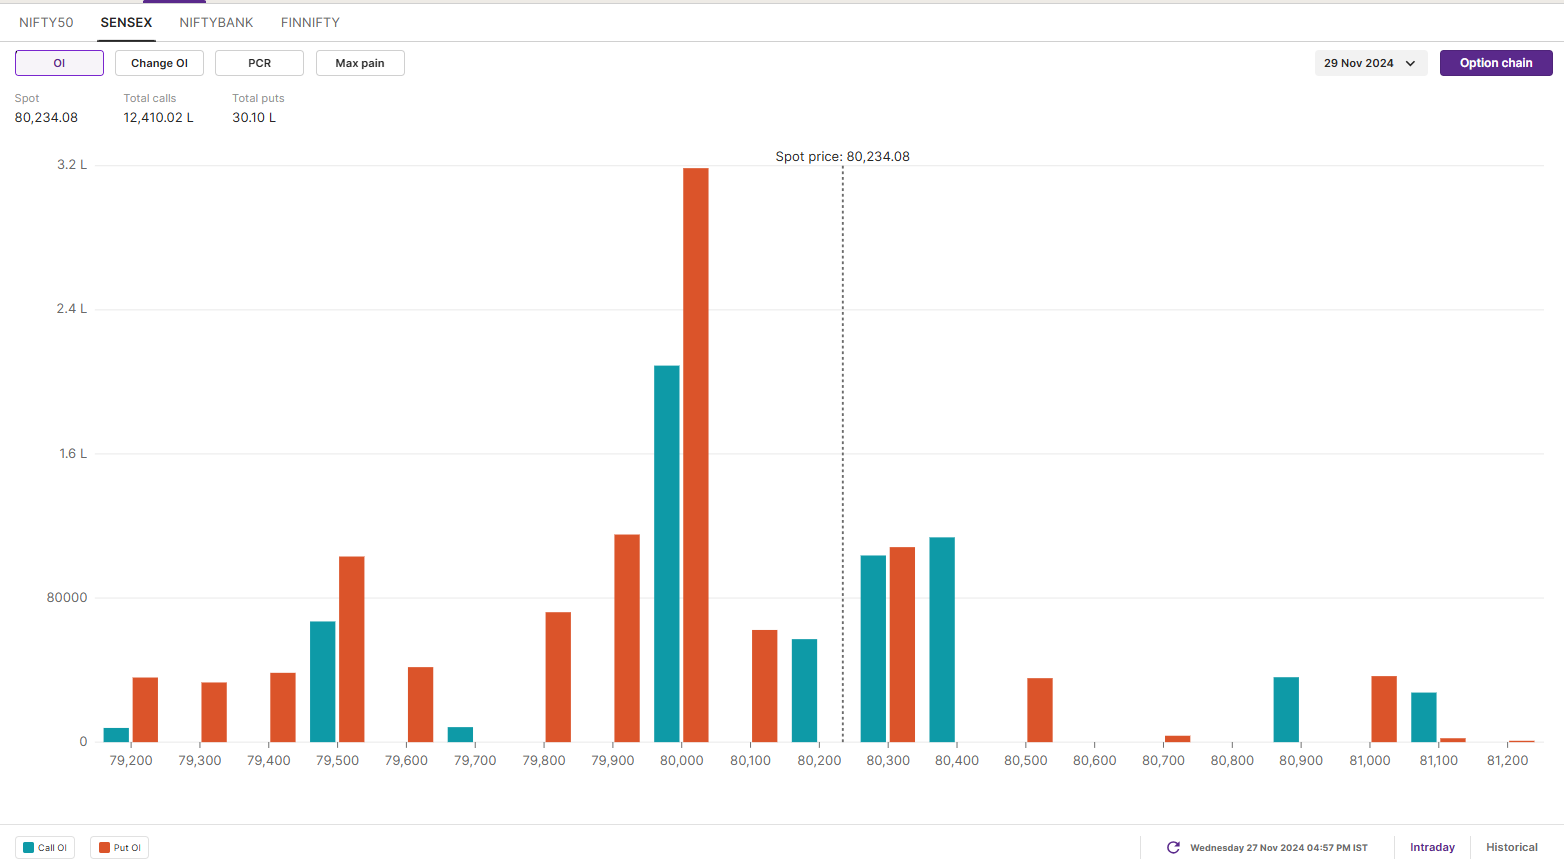The height and width of the screenshot is (866, 1564).
Task: Click the 79,200 x-axis label
Action: [131, 760]
